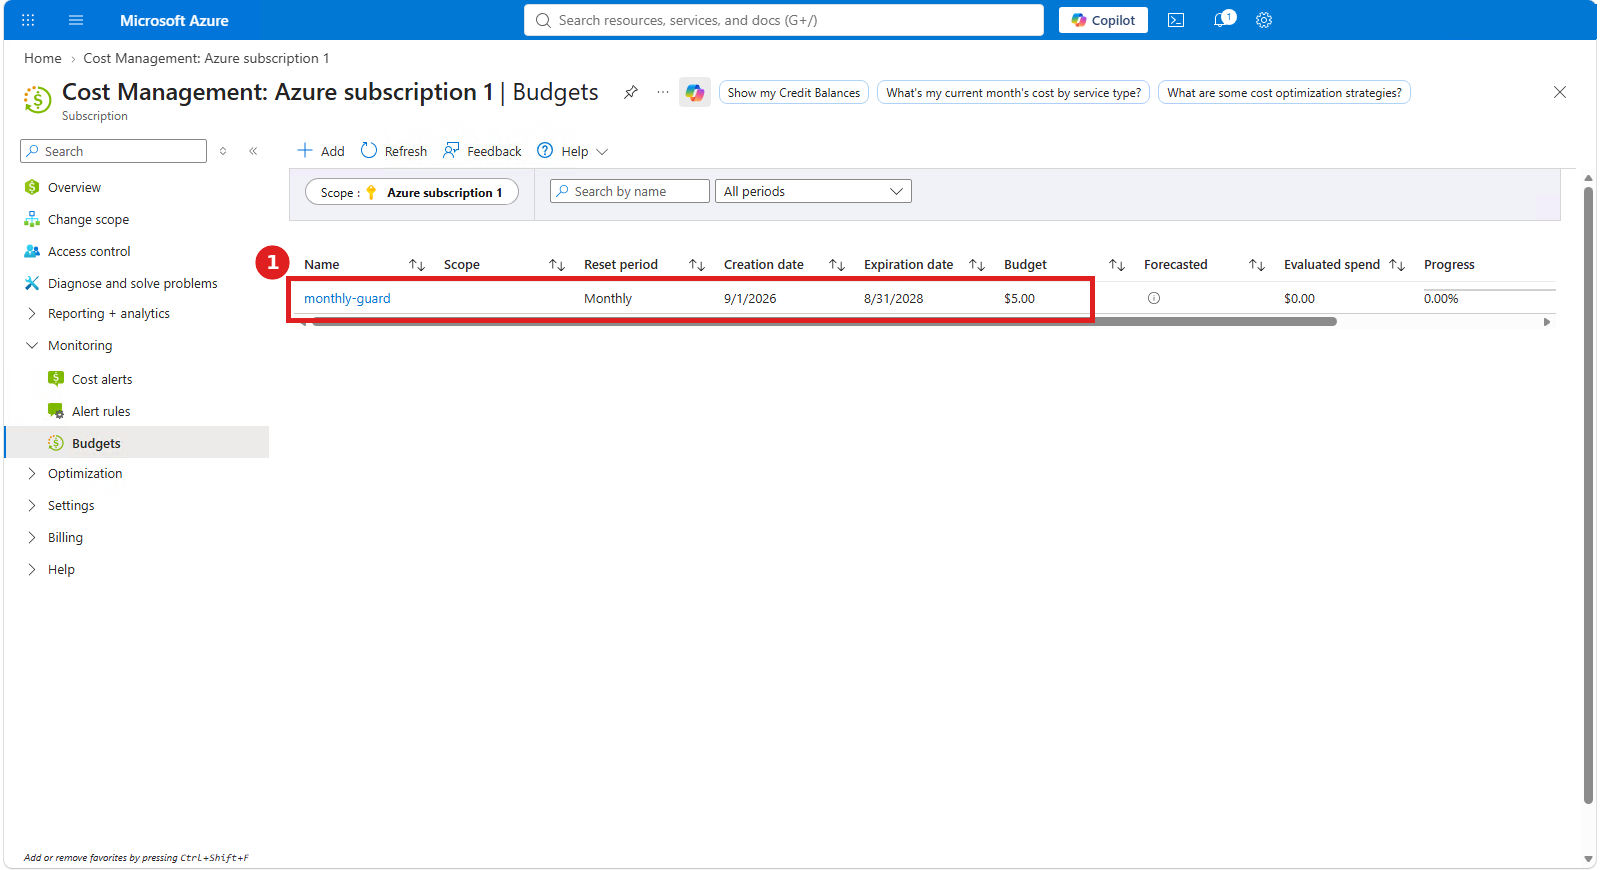Open the Feedback pane

pos(483,151)
